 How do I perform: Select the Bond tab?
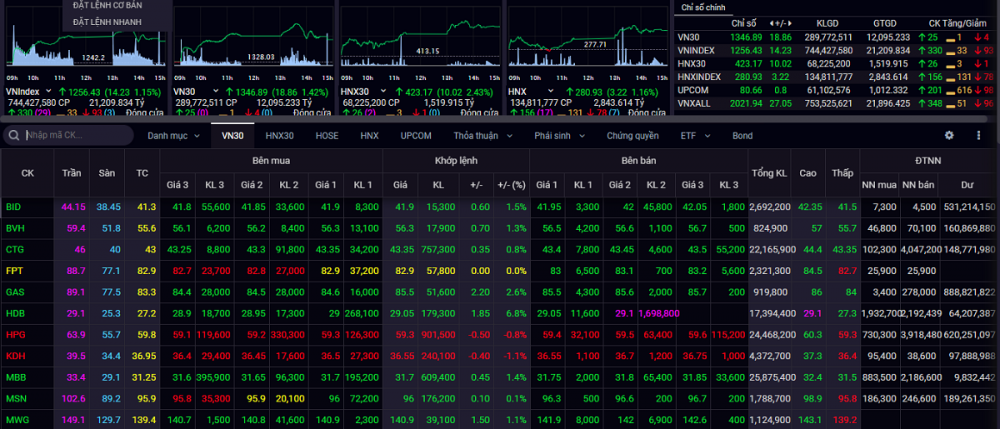(742, 135)
